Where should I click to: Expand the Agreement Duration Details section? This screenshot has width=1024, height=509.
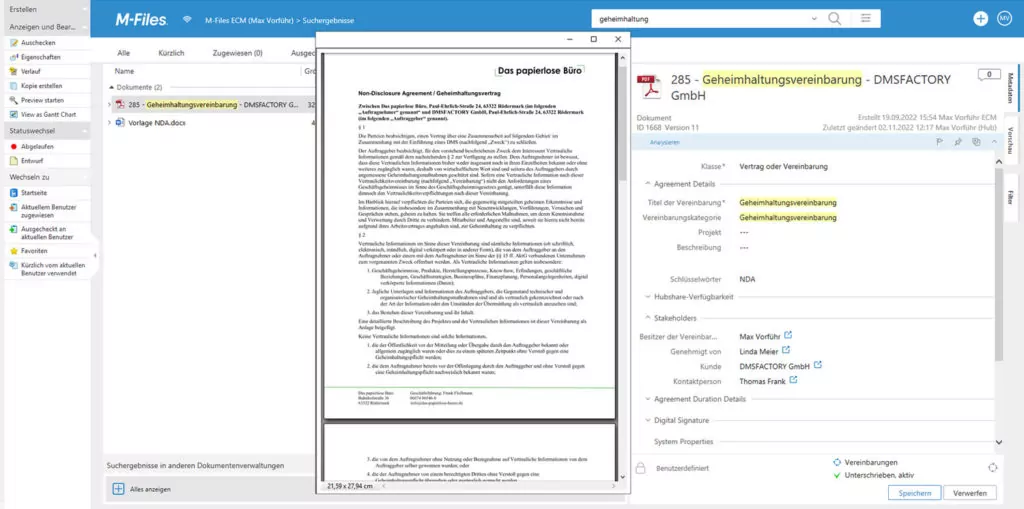pos(648,399)
